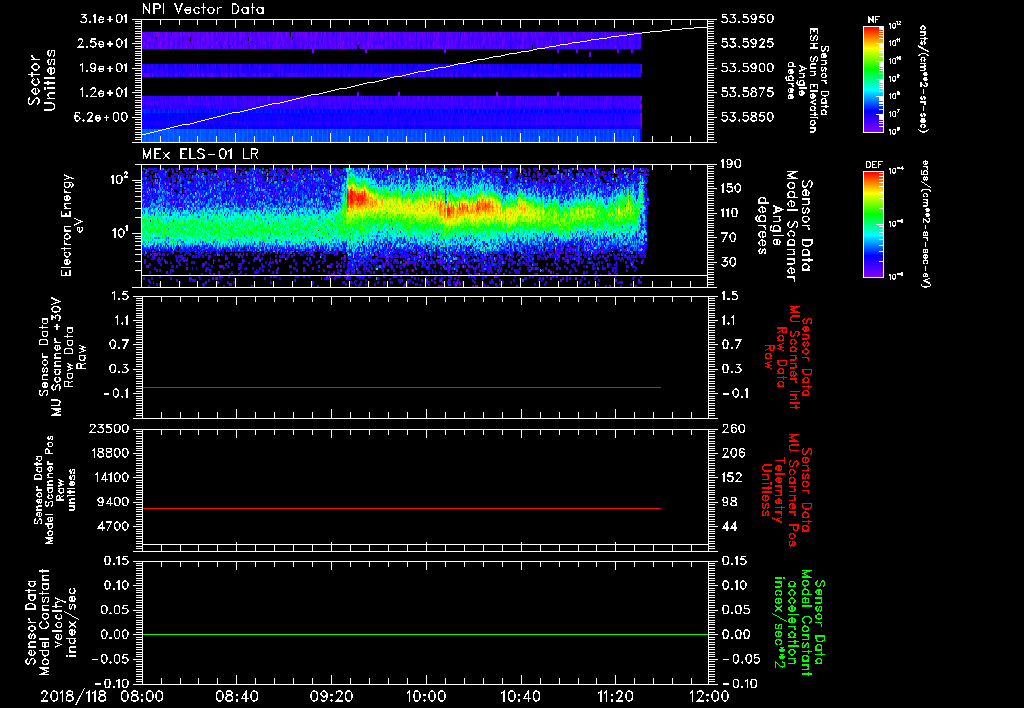1024x708 pixels.
Task: Click the 10:40 time axis label
Action: [x=520, y=696]
